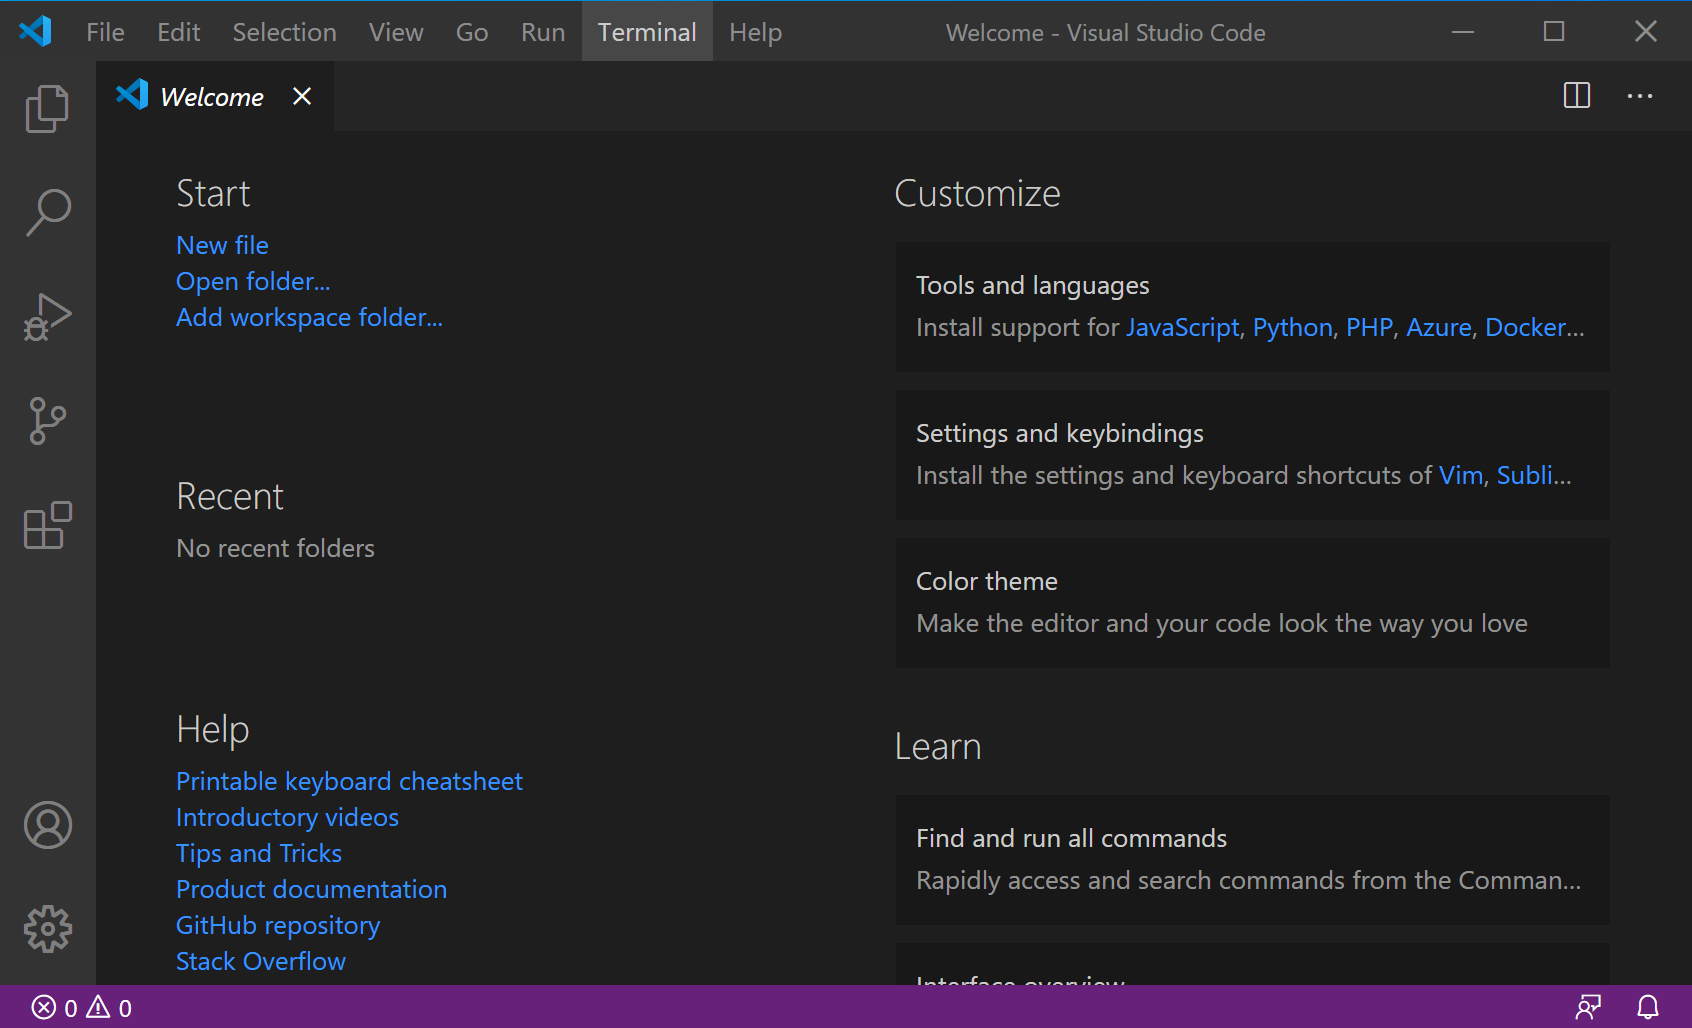
Task: View errors and warnings in status bar
Action: click(x=80, y=1008)
